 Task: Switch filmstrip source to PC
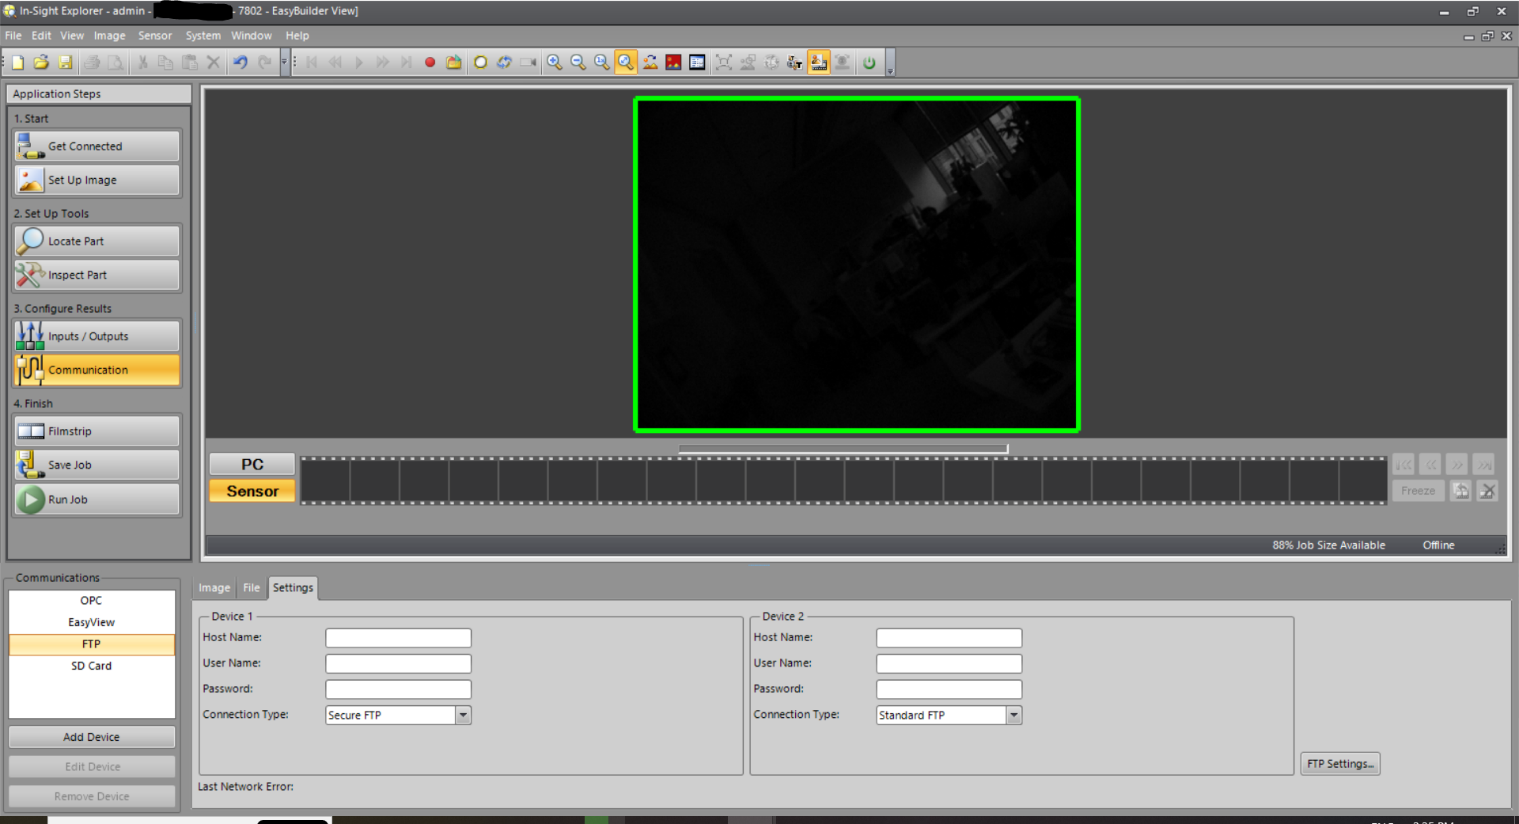tap(251, 463)
